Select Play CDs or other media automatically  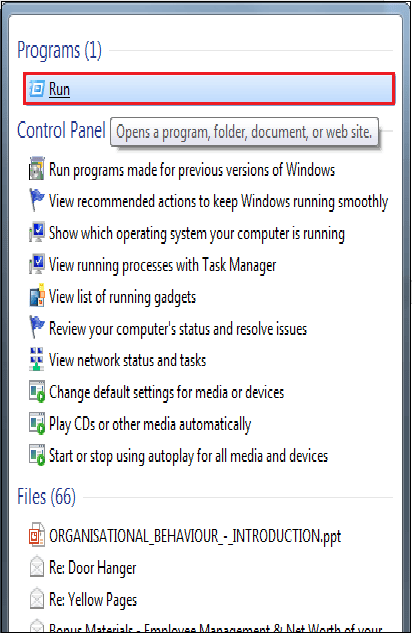click(150, 424)
